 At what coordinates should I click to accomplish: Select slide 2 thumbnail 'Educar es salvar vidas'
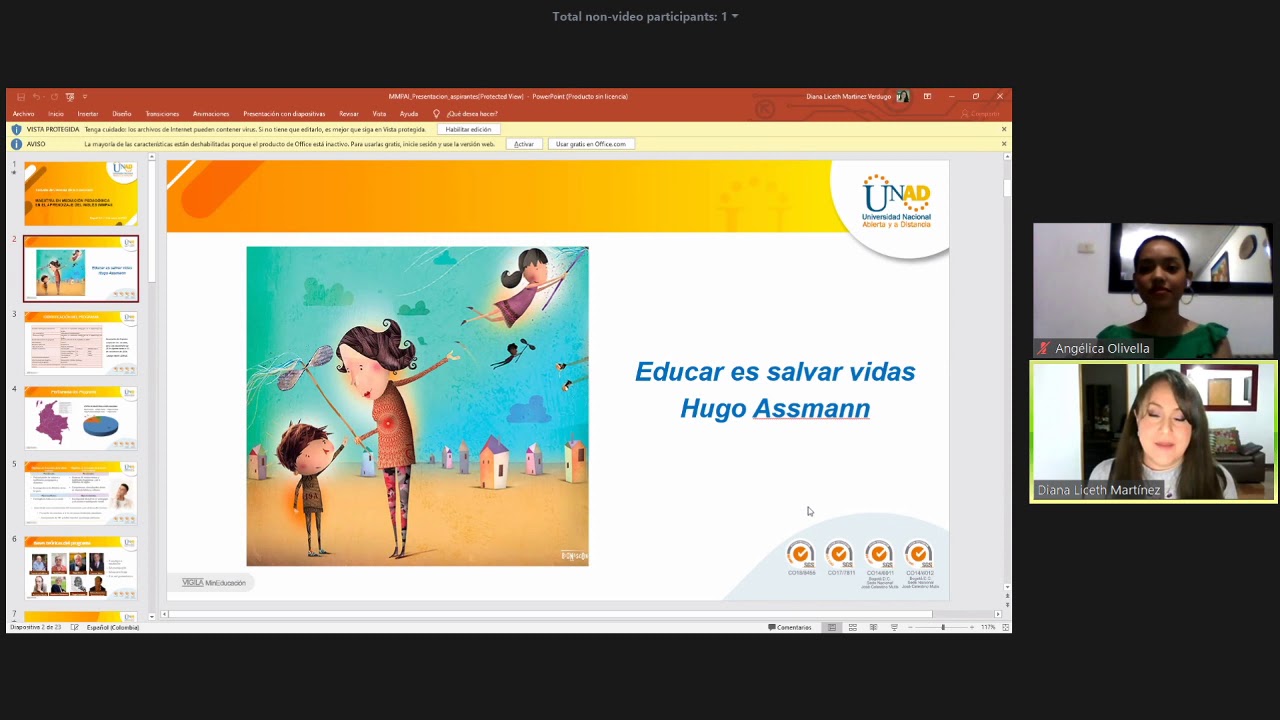(81, 268)
